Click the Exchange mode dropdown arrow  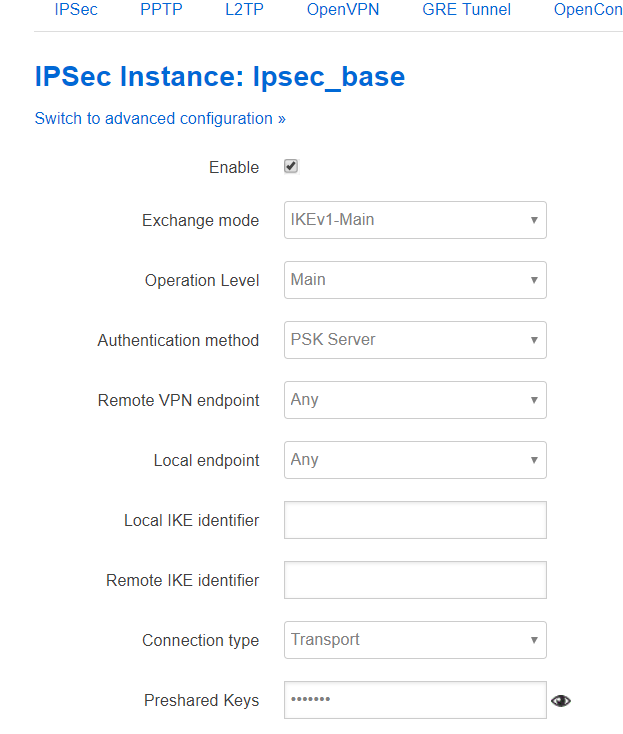point(534,220)
